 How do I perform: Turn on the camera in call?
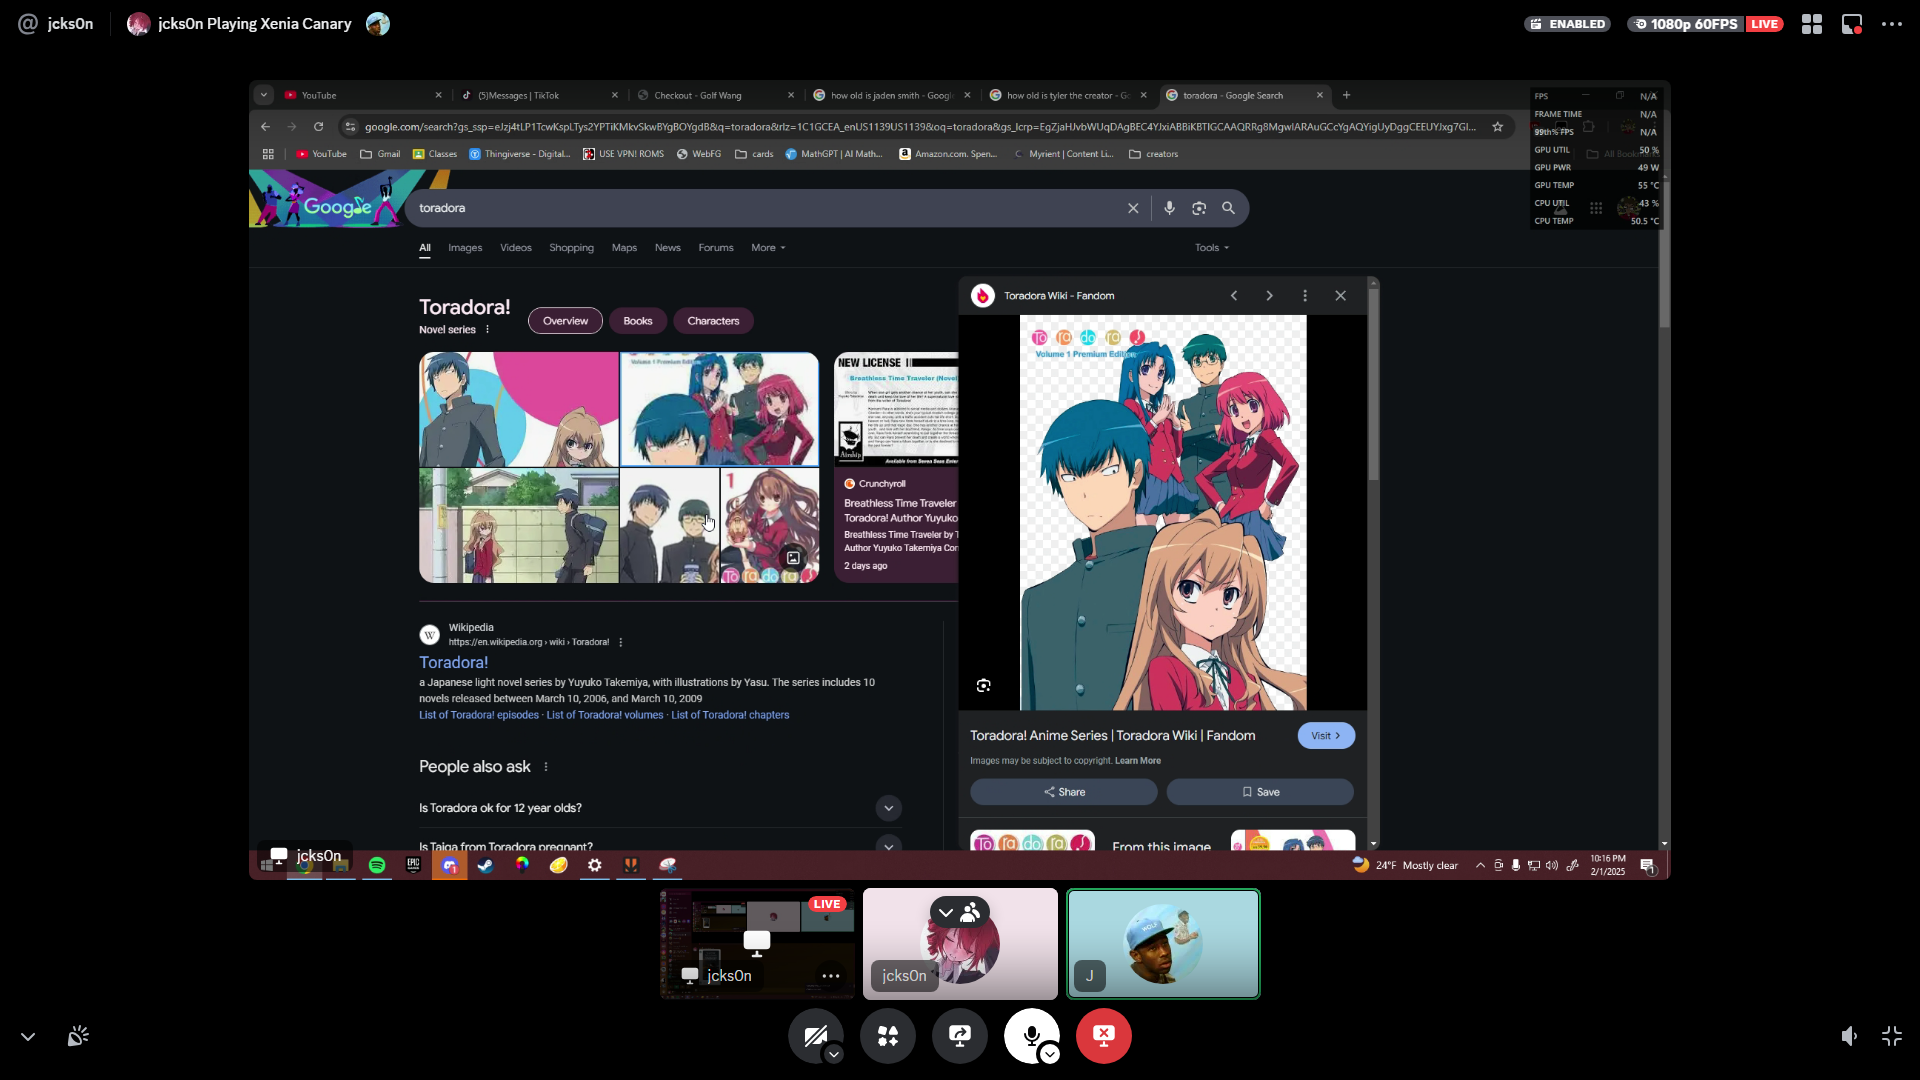(x=814, y=1034)
